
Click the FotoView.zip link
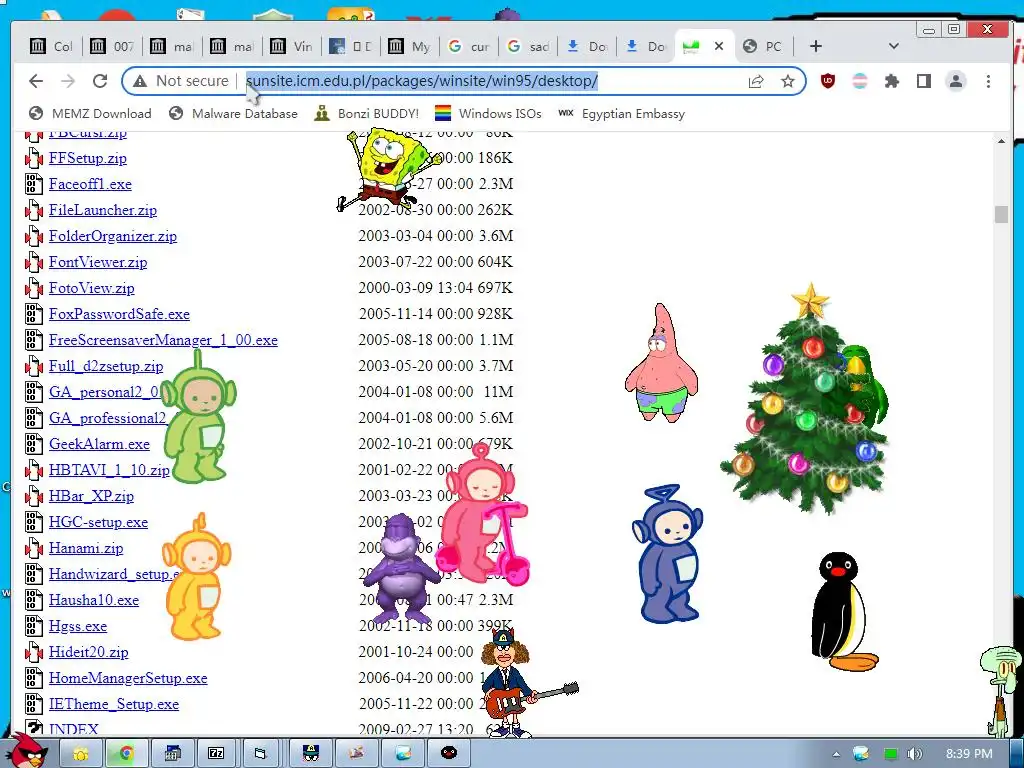[91, 288]
